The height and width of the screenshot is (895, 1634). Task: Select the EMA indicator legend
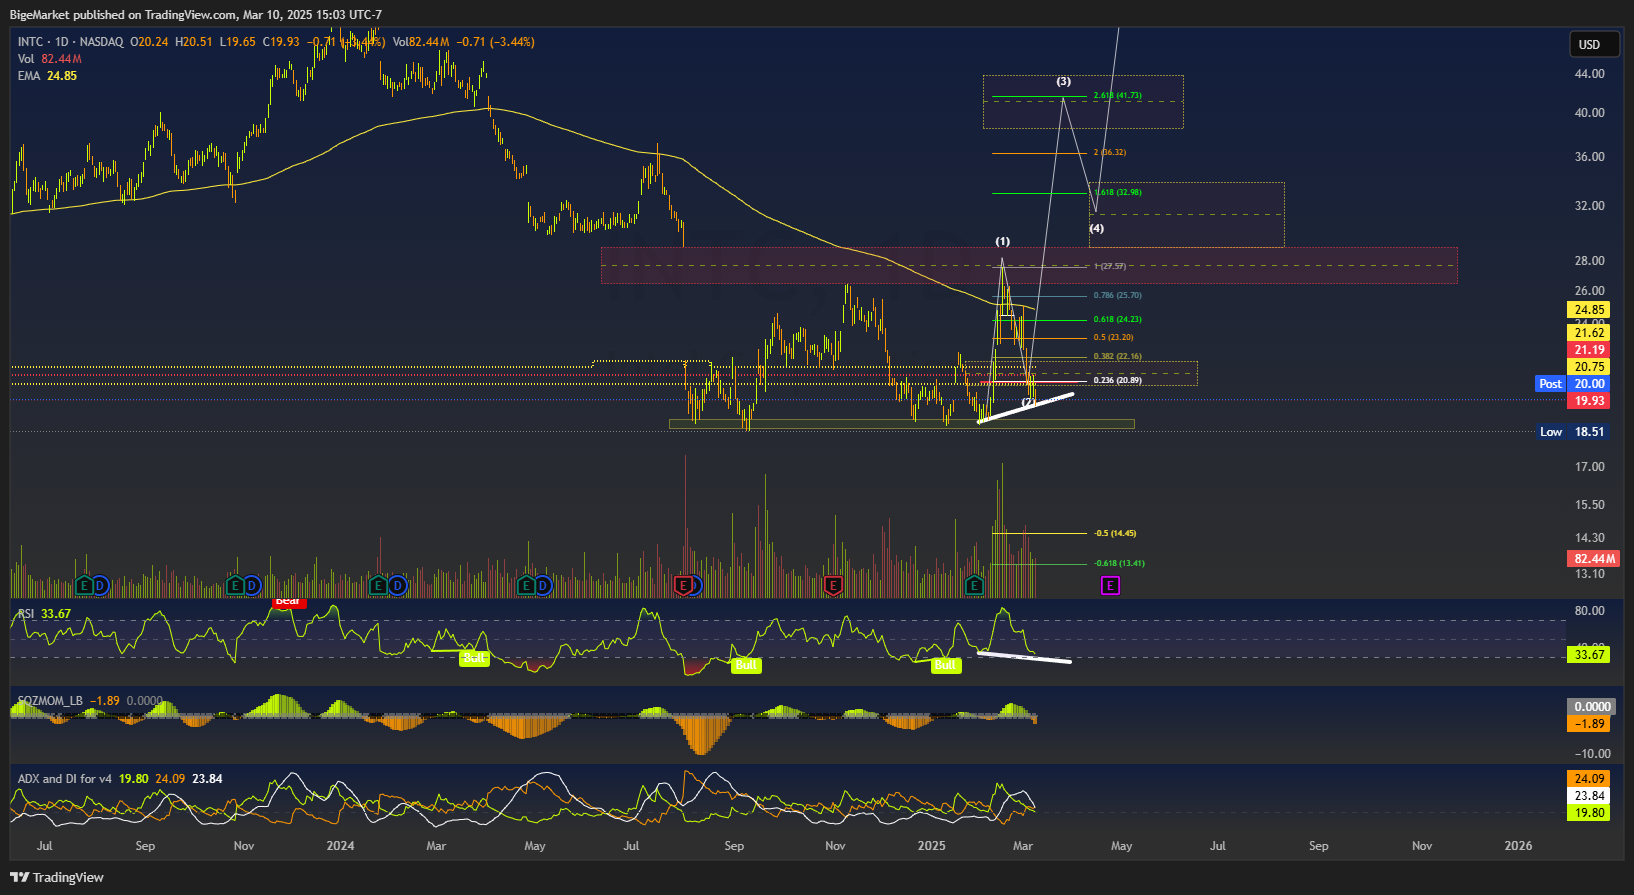[47, 76]
